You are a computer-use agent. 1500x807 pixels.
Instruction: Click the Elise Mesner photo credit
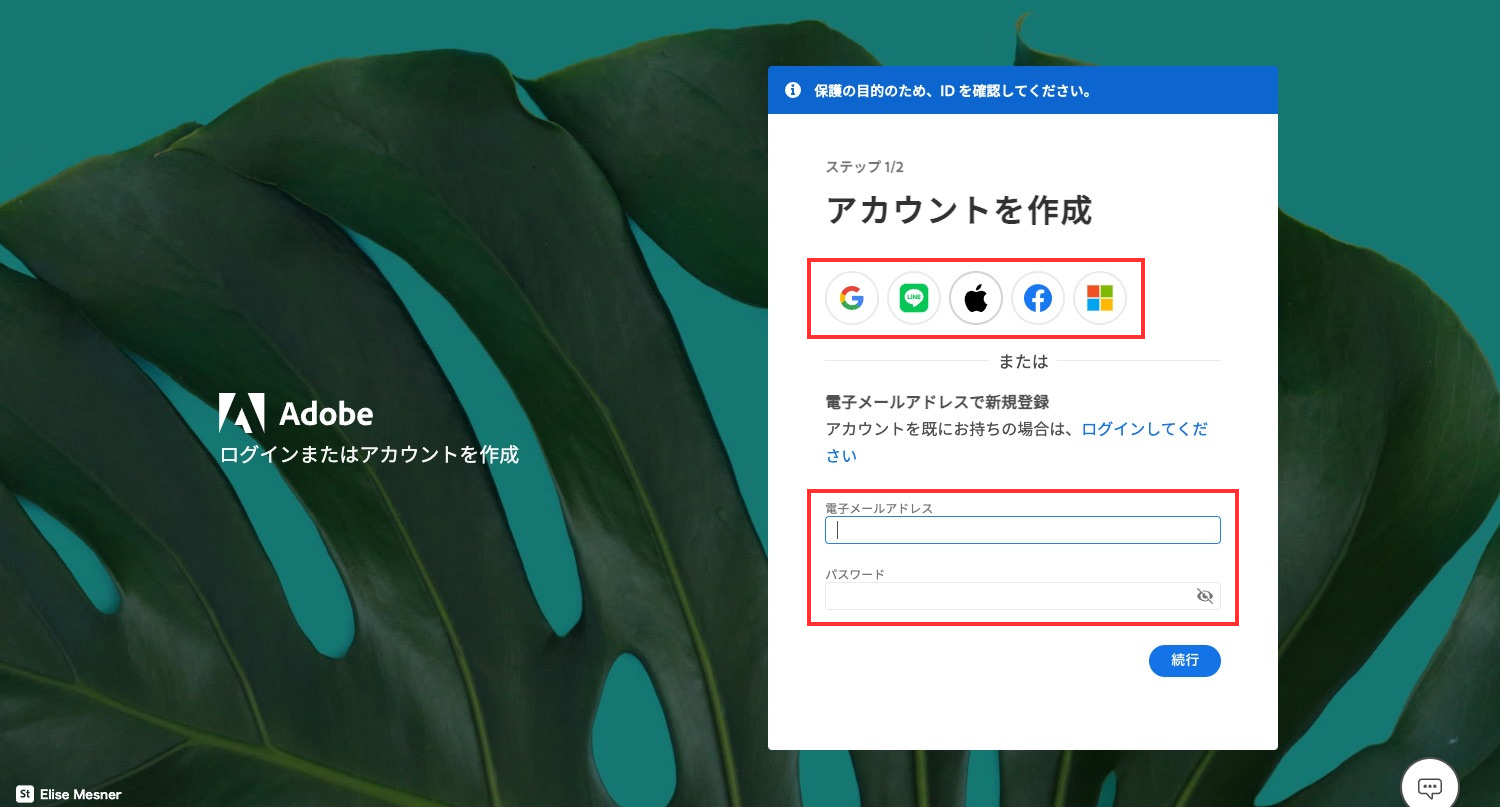pyautogui.click(x=81, y=795)
